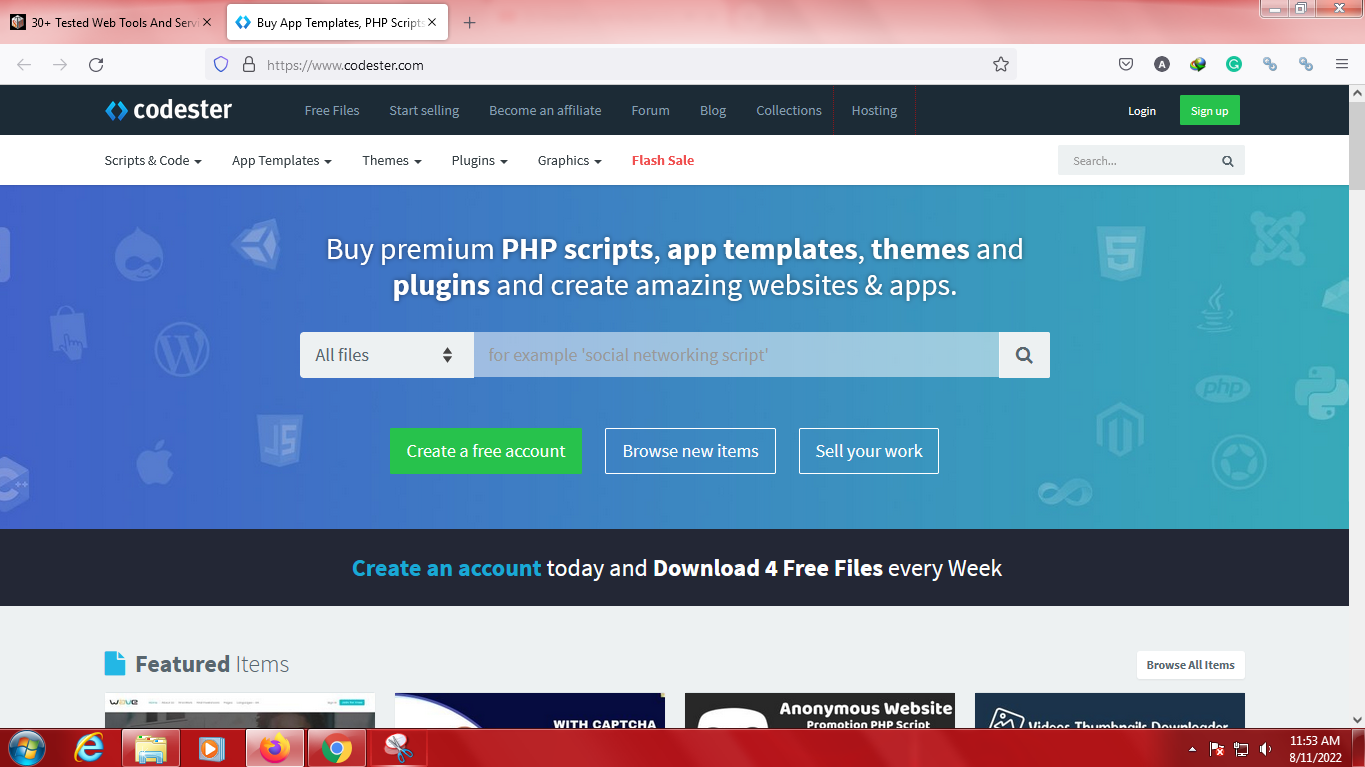
Task: Click the browser forward arrow
Action: click(x=60, y=65)
